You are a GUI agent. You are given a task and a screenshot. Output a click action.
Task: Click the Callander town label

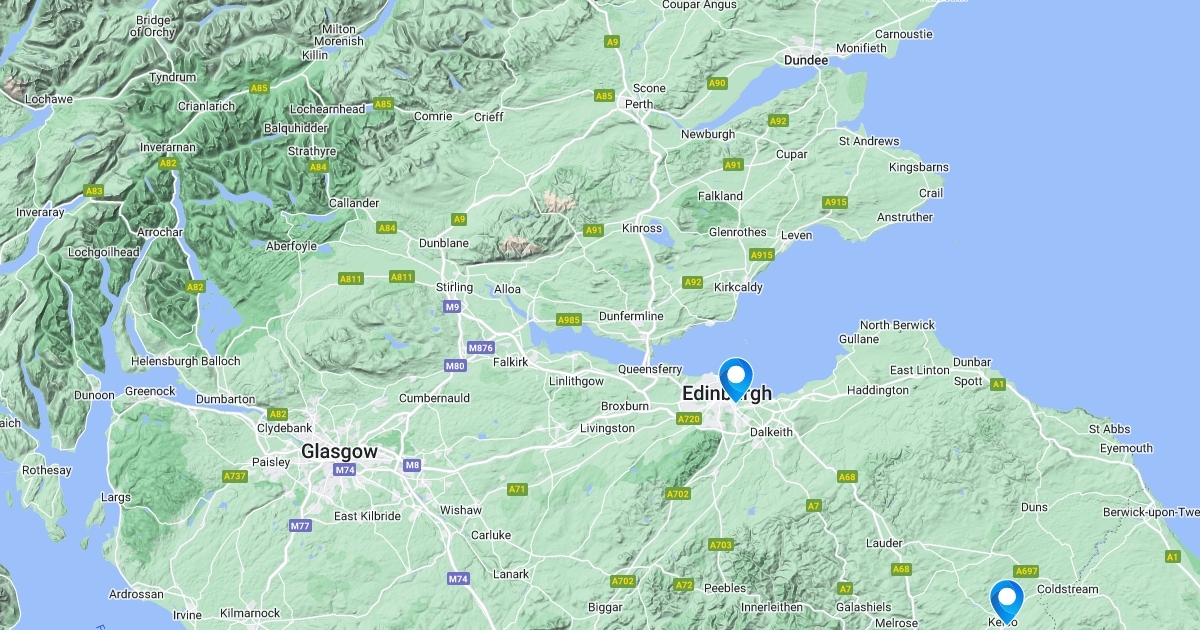354,203
